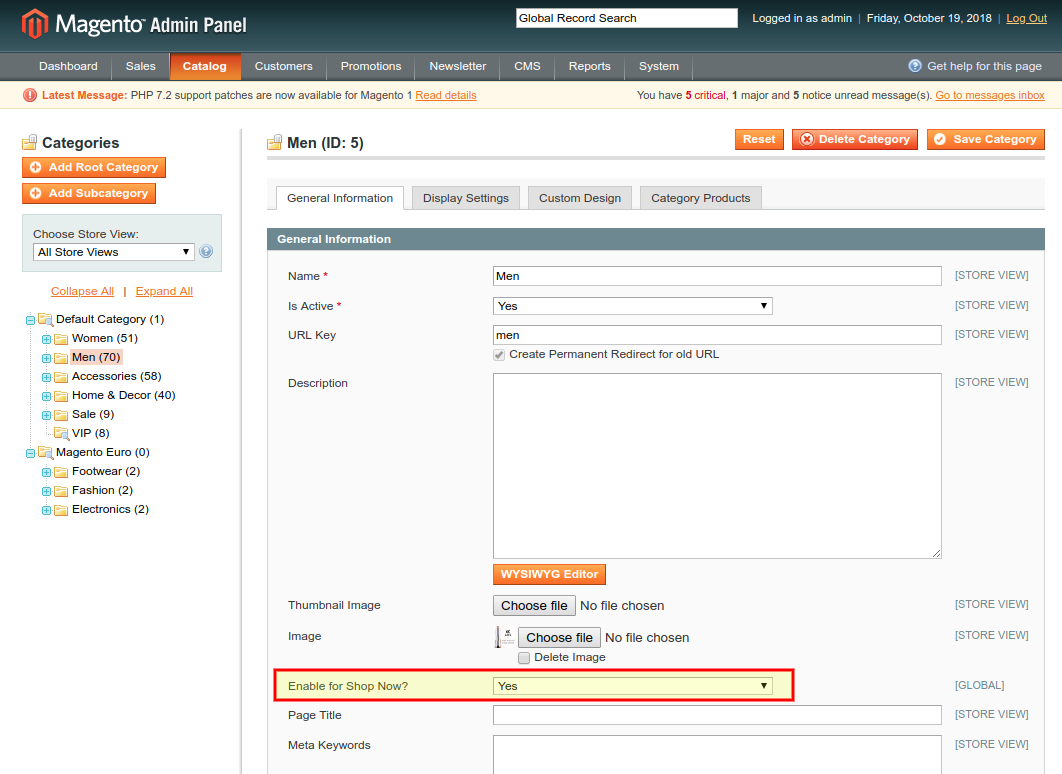Screen dimensions: 1062x774
Task: Click the VIP folder icon
Action: click(61, 433)
